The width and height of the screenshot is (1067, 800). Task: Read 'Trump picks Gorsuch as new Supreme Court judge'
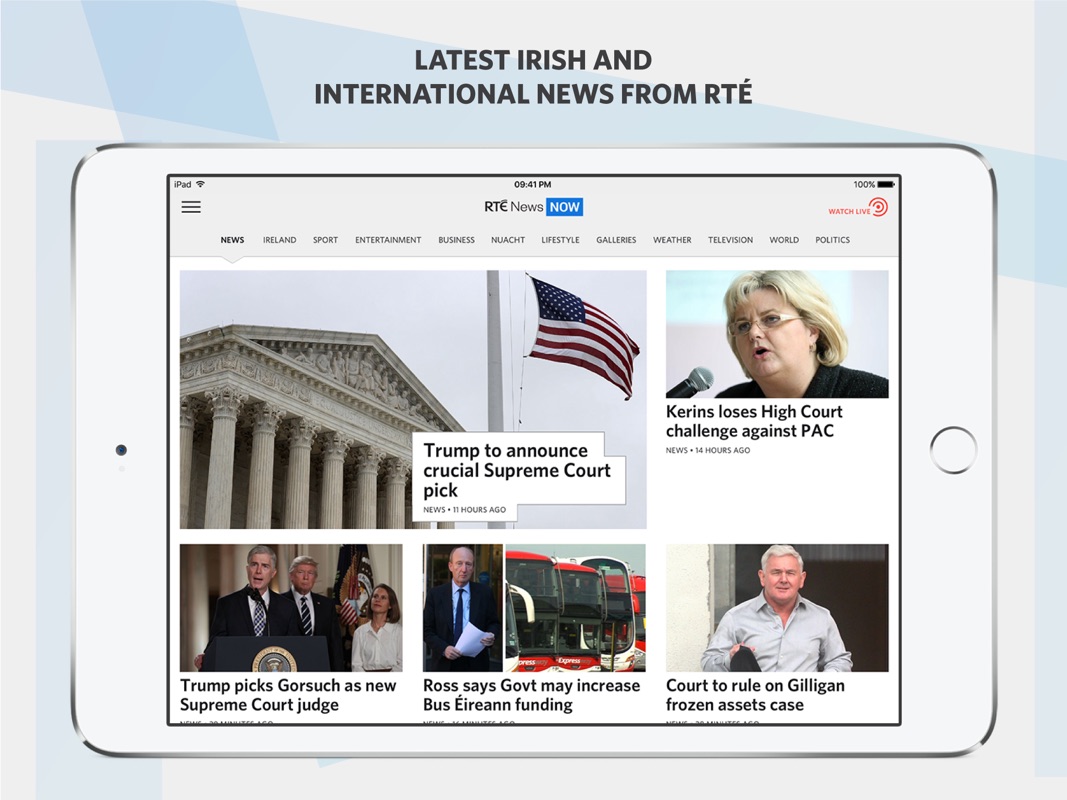click(x=288, y=695)
